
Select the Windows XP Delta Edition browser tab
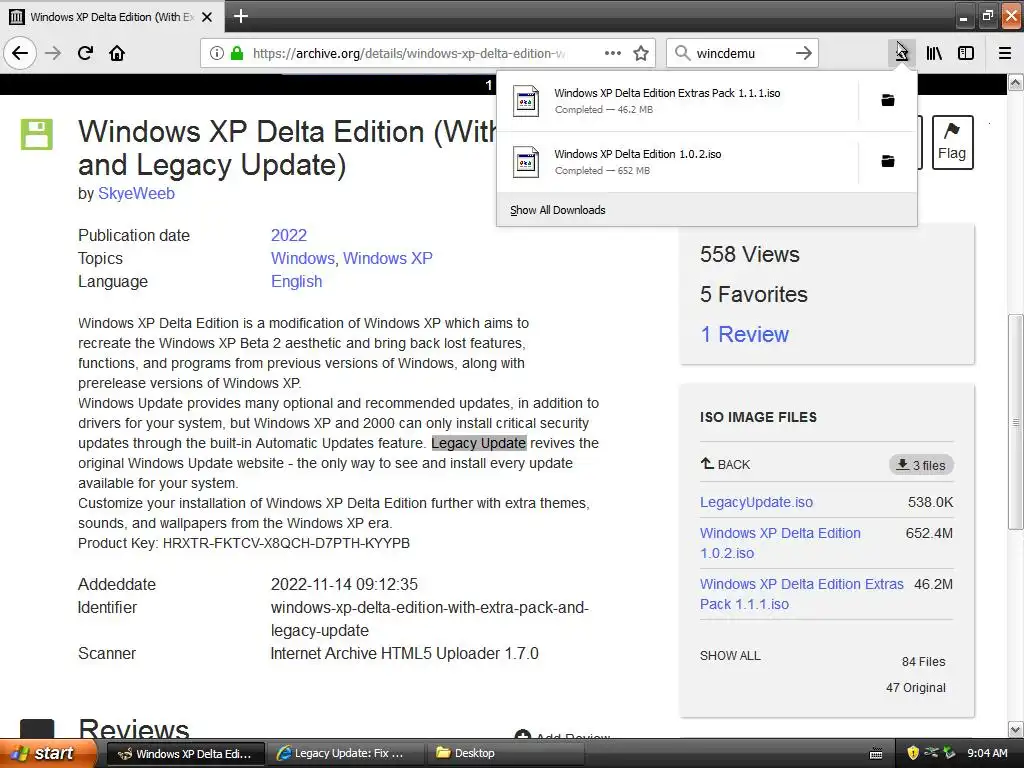(x=112, y=17)
